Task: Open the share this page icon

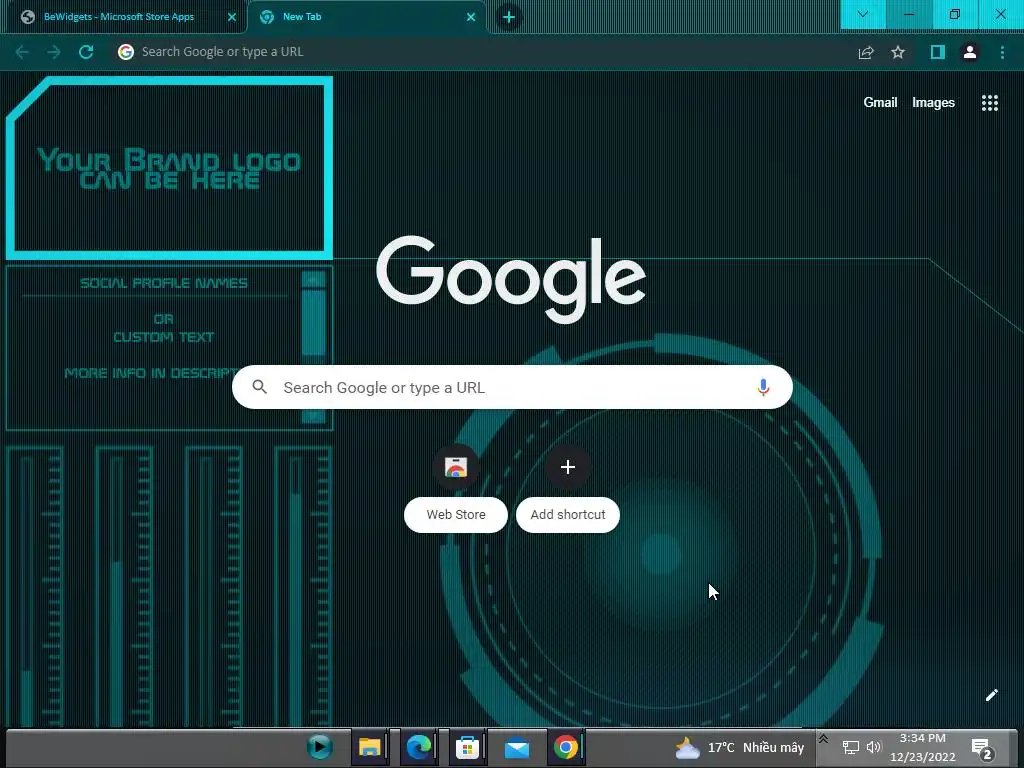Action: (x=866, y=52)
